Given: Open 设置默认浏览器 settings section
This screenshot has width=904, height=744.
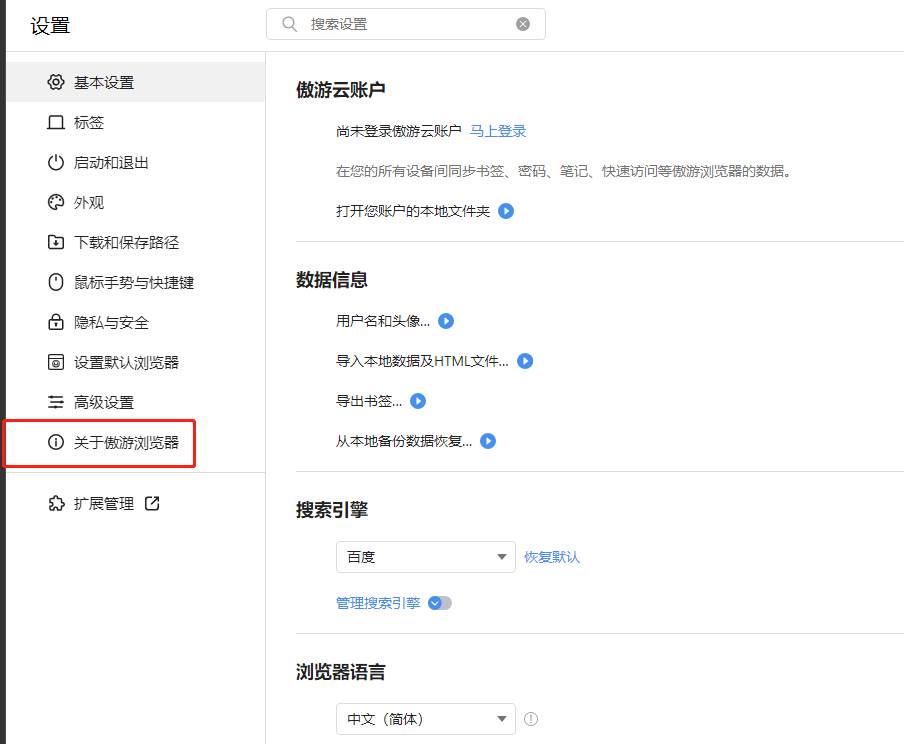Looking at the screenshot, I should [136, 362].
